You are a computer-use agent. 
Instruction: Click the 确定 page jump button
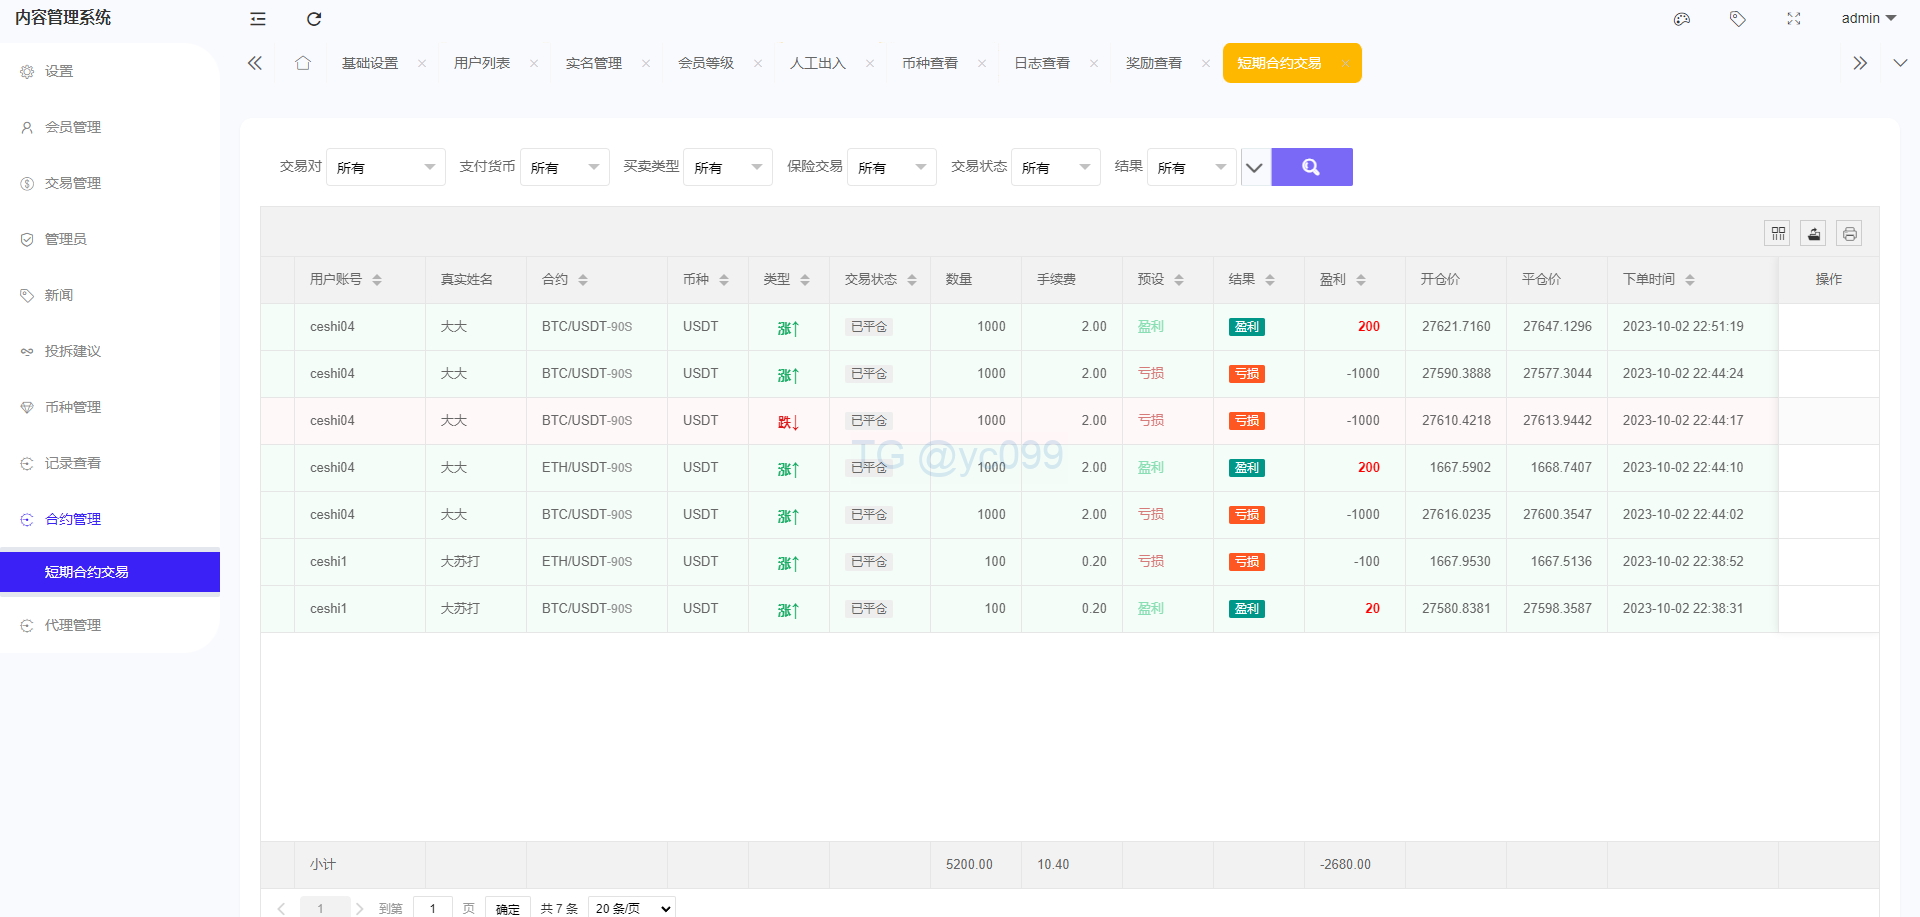tap(507, 908)
